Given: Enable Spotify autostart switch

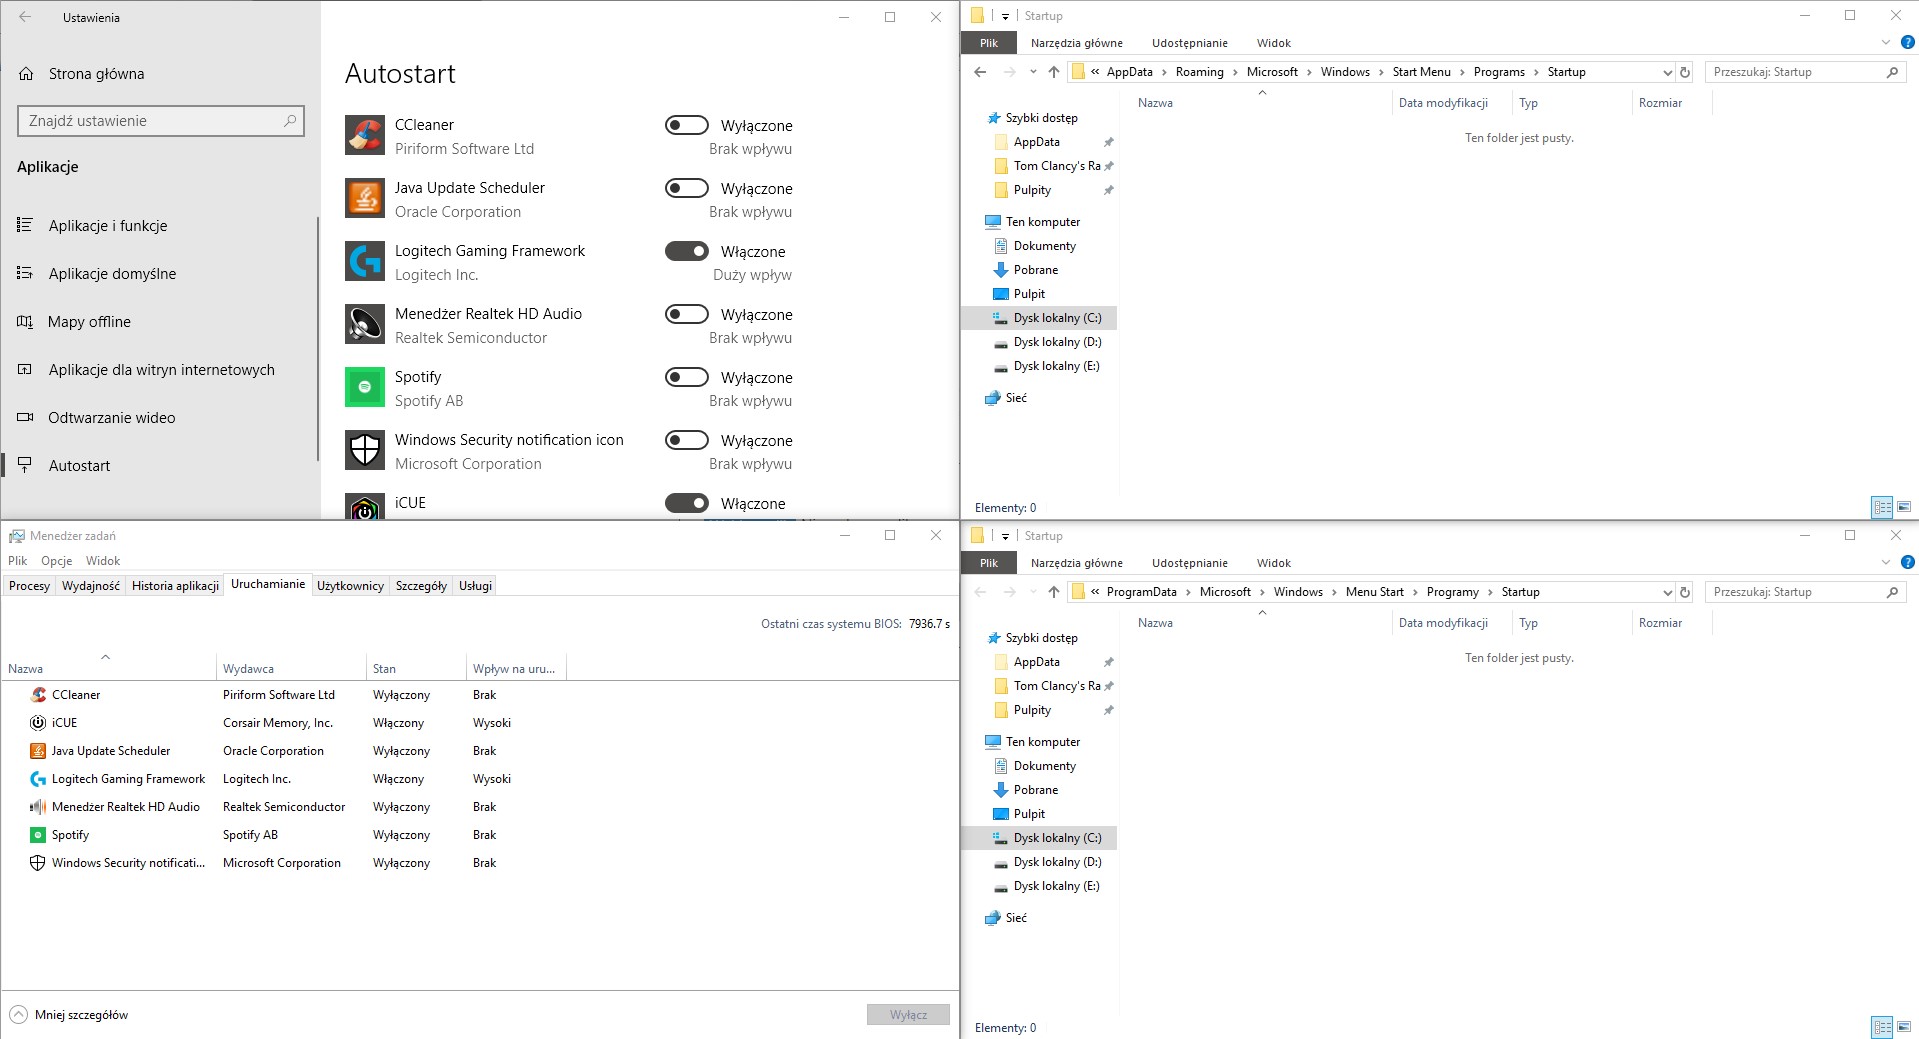Looking at the screenshot, I should [687, 377].
